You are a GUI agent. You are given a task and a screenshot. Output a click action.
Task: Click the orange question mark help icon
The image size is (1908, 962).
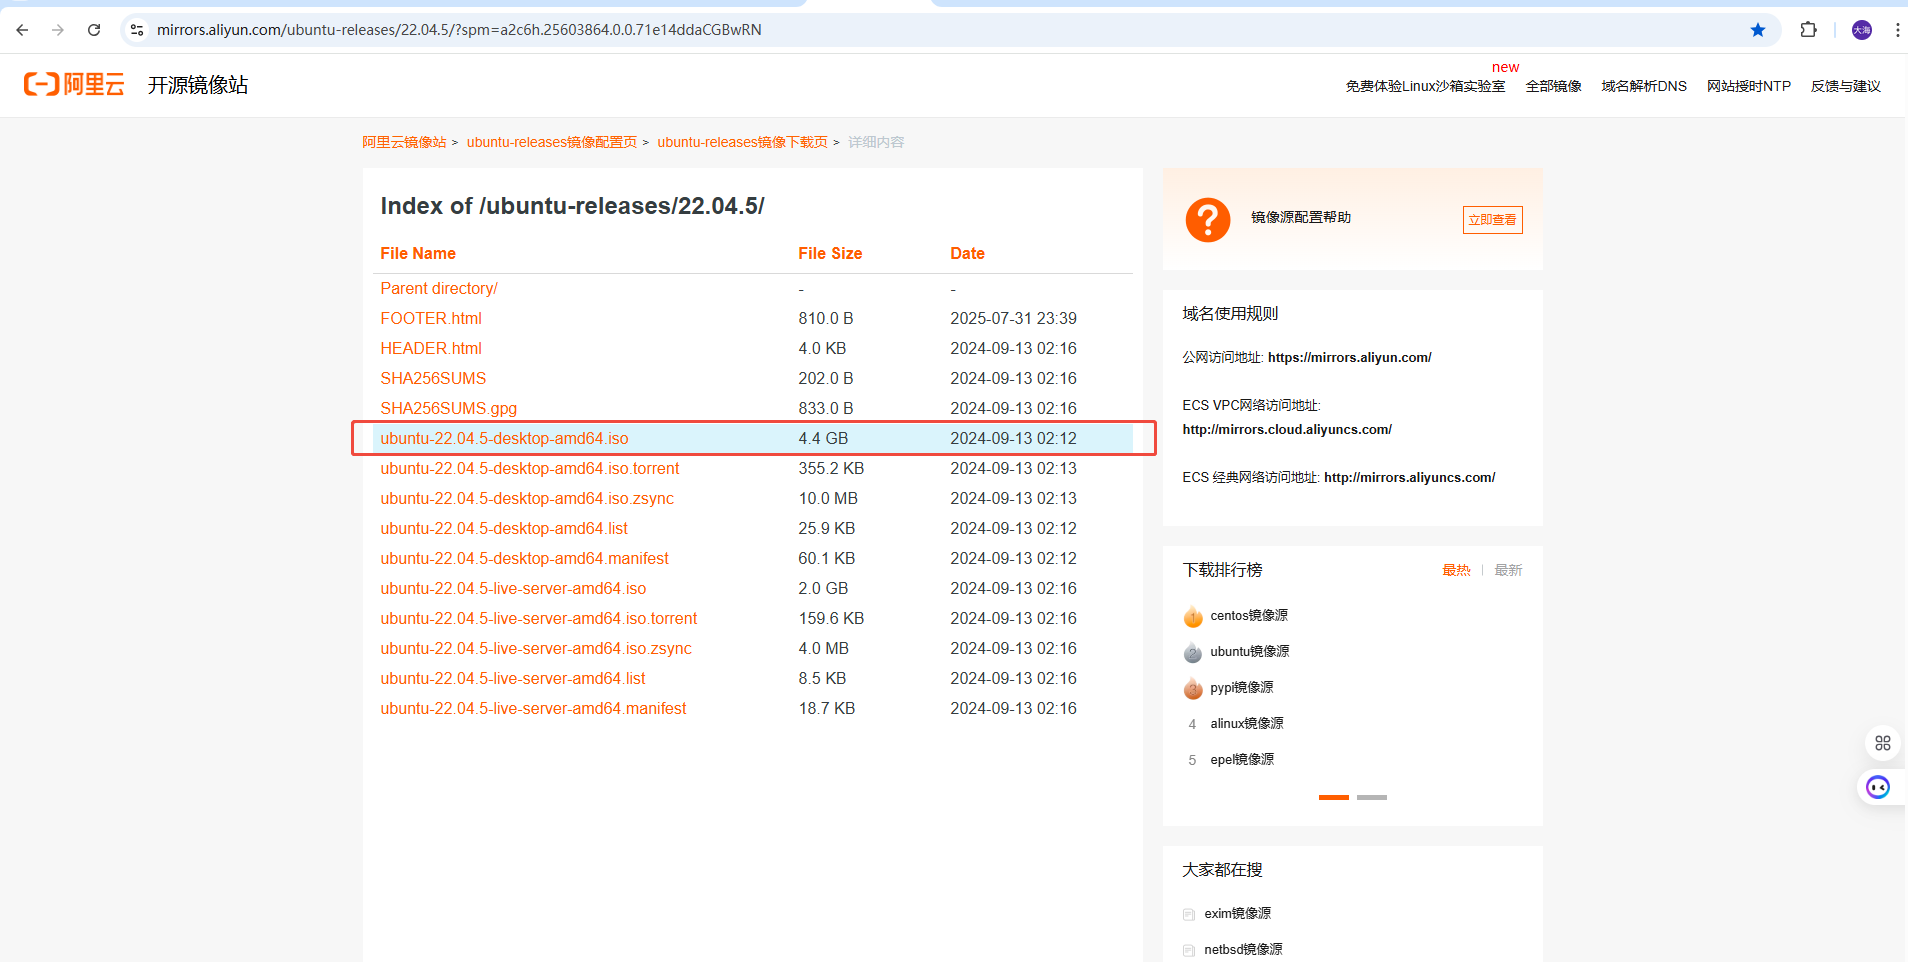pos(1208,219)
